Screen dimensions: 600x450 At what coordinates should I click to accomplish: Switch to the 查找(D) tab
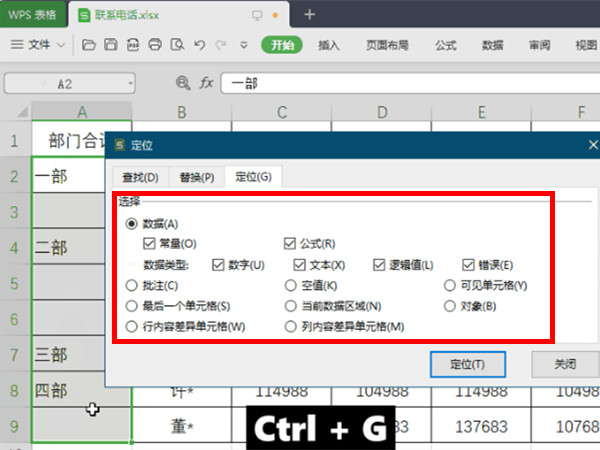(139, 177)
